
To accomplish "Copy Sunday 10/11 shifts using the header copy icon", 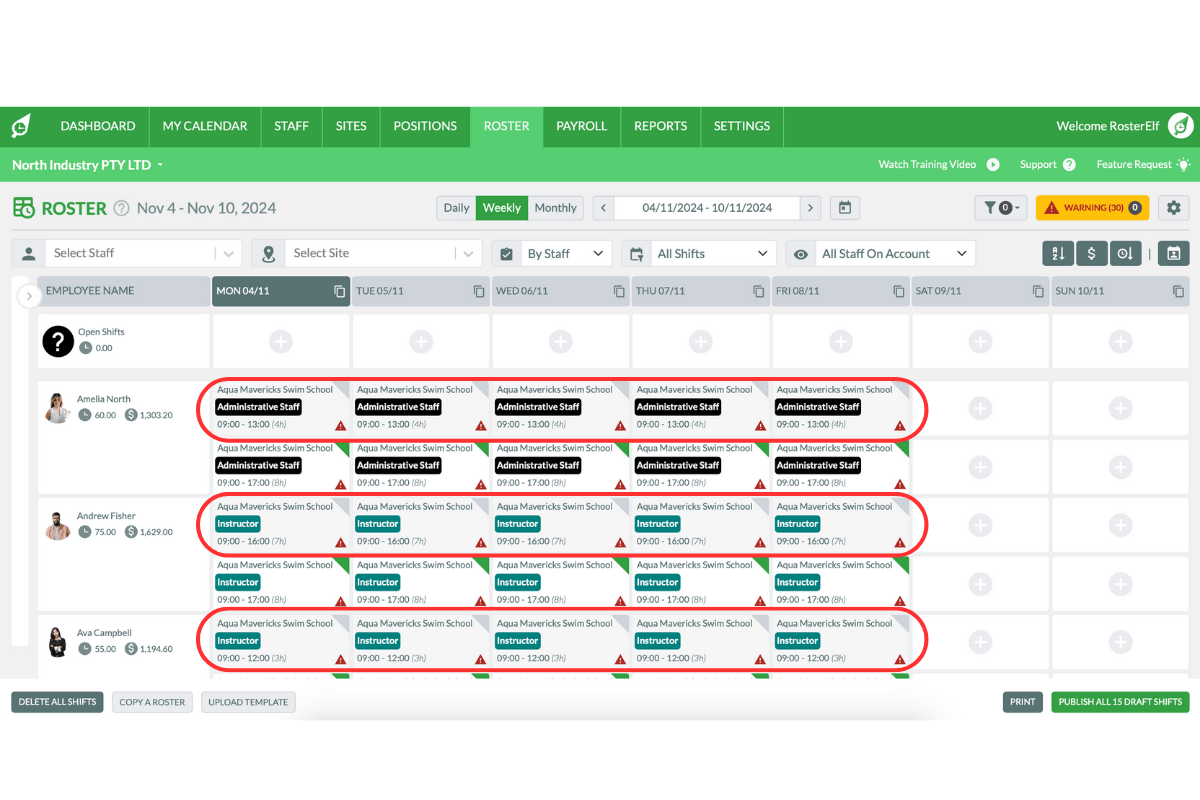I will pos(1179,291).
